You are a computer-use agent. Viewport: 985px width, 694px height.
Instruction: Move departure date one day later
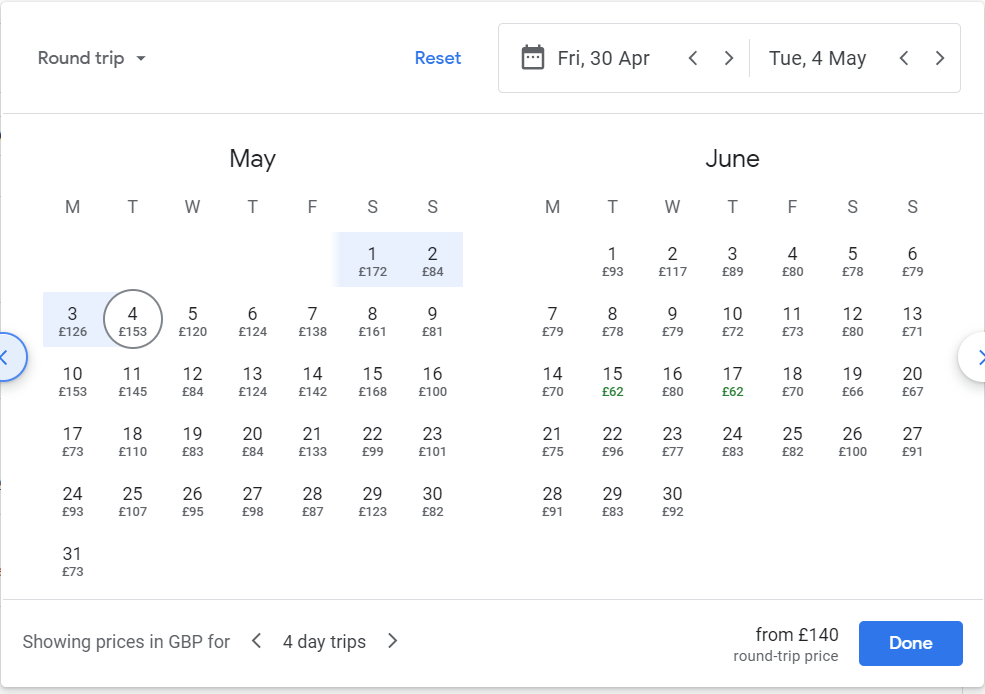point(729,58)
